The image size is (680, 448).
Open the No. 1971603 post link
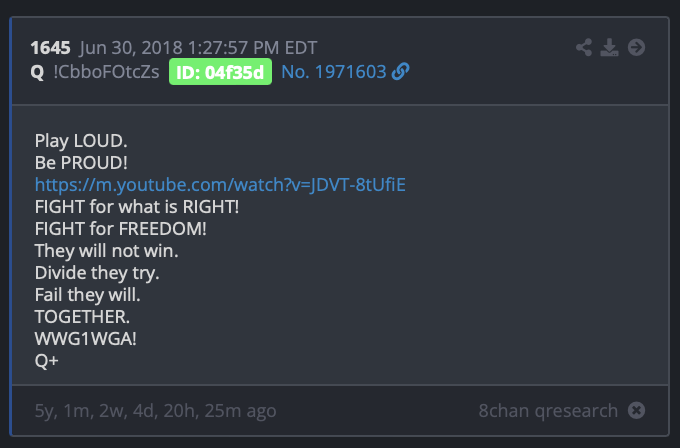(333, 72)
